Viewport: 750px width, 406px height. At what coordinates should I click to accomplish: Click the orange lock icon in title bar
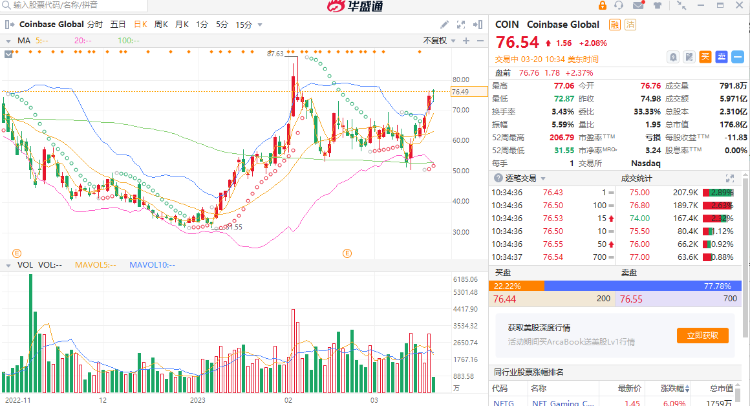(x=602, y=5)
